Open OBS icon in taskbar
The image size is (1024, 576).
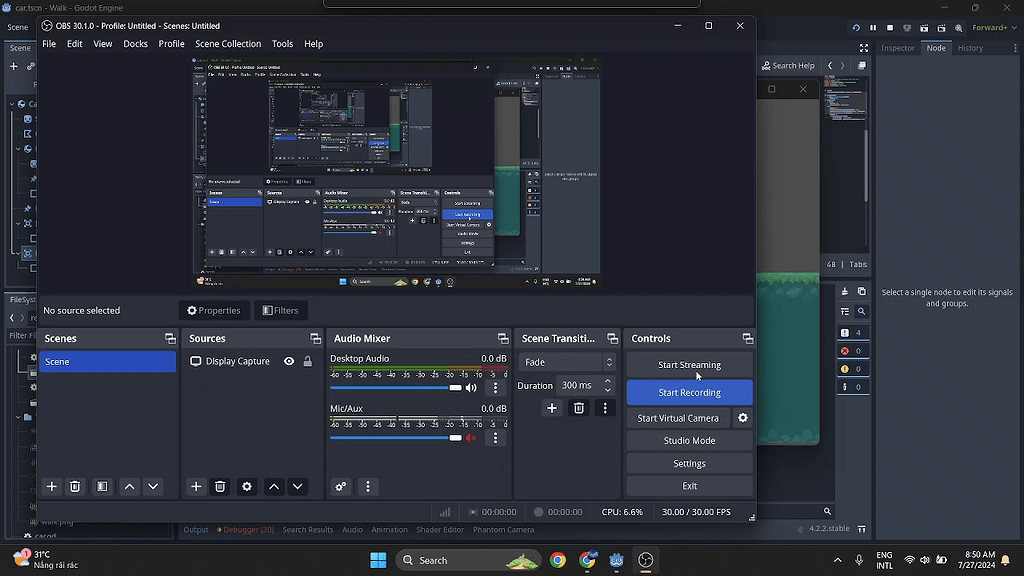coord(645,560)
